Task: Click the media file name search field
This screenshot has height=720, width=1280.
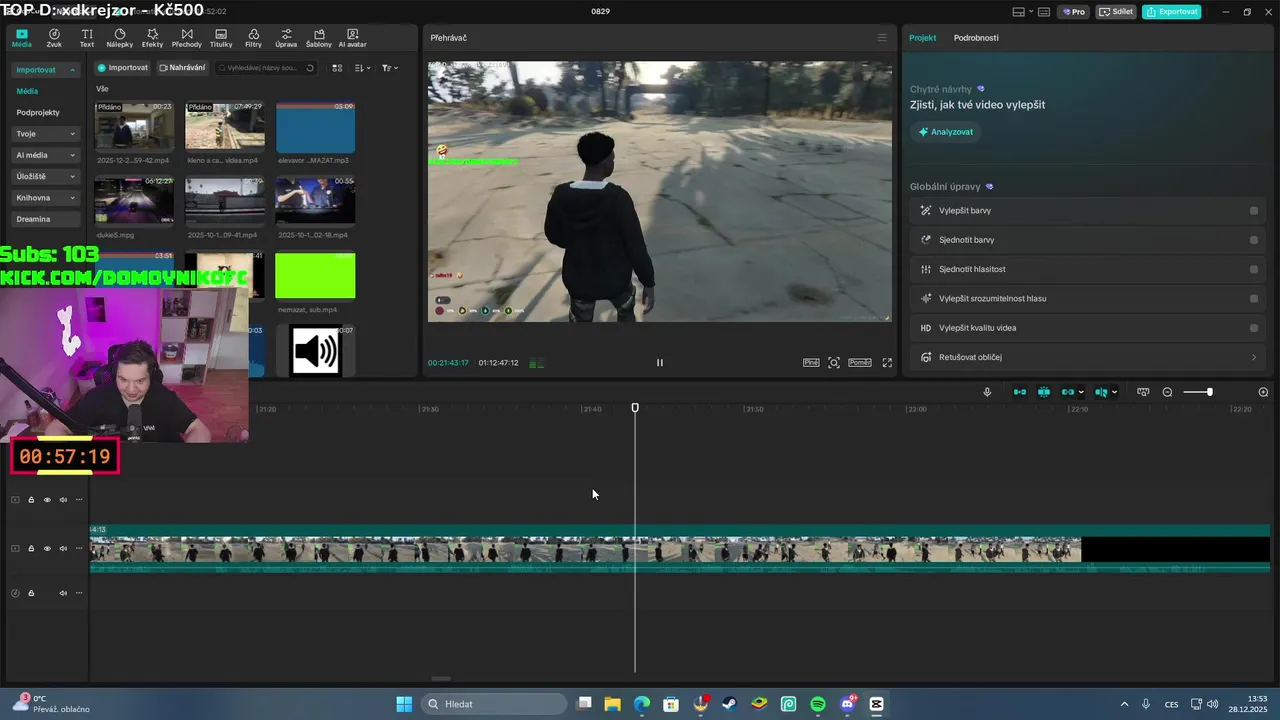Action: [x=265, y=68]
